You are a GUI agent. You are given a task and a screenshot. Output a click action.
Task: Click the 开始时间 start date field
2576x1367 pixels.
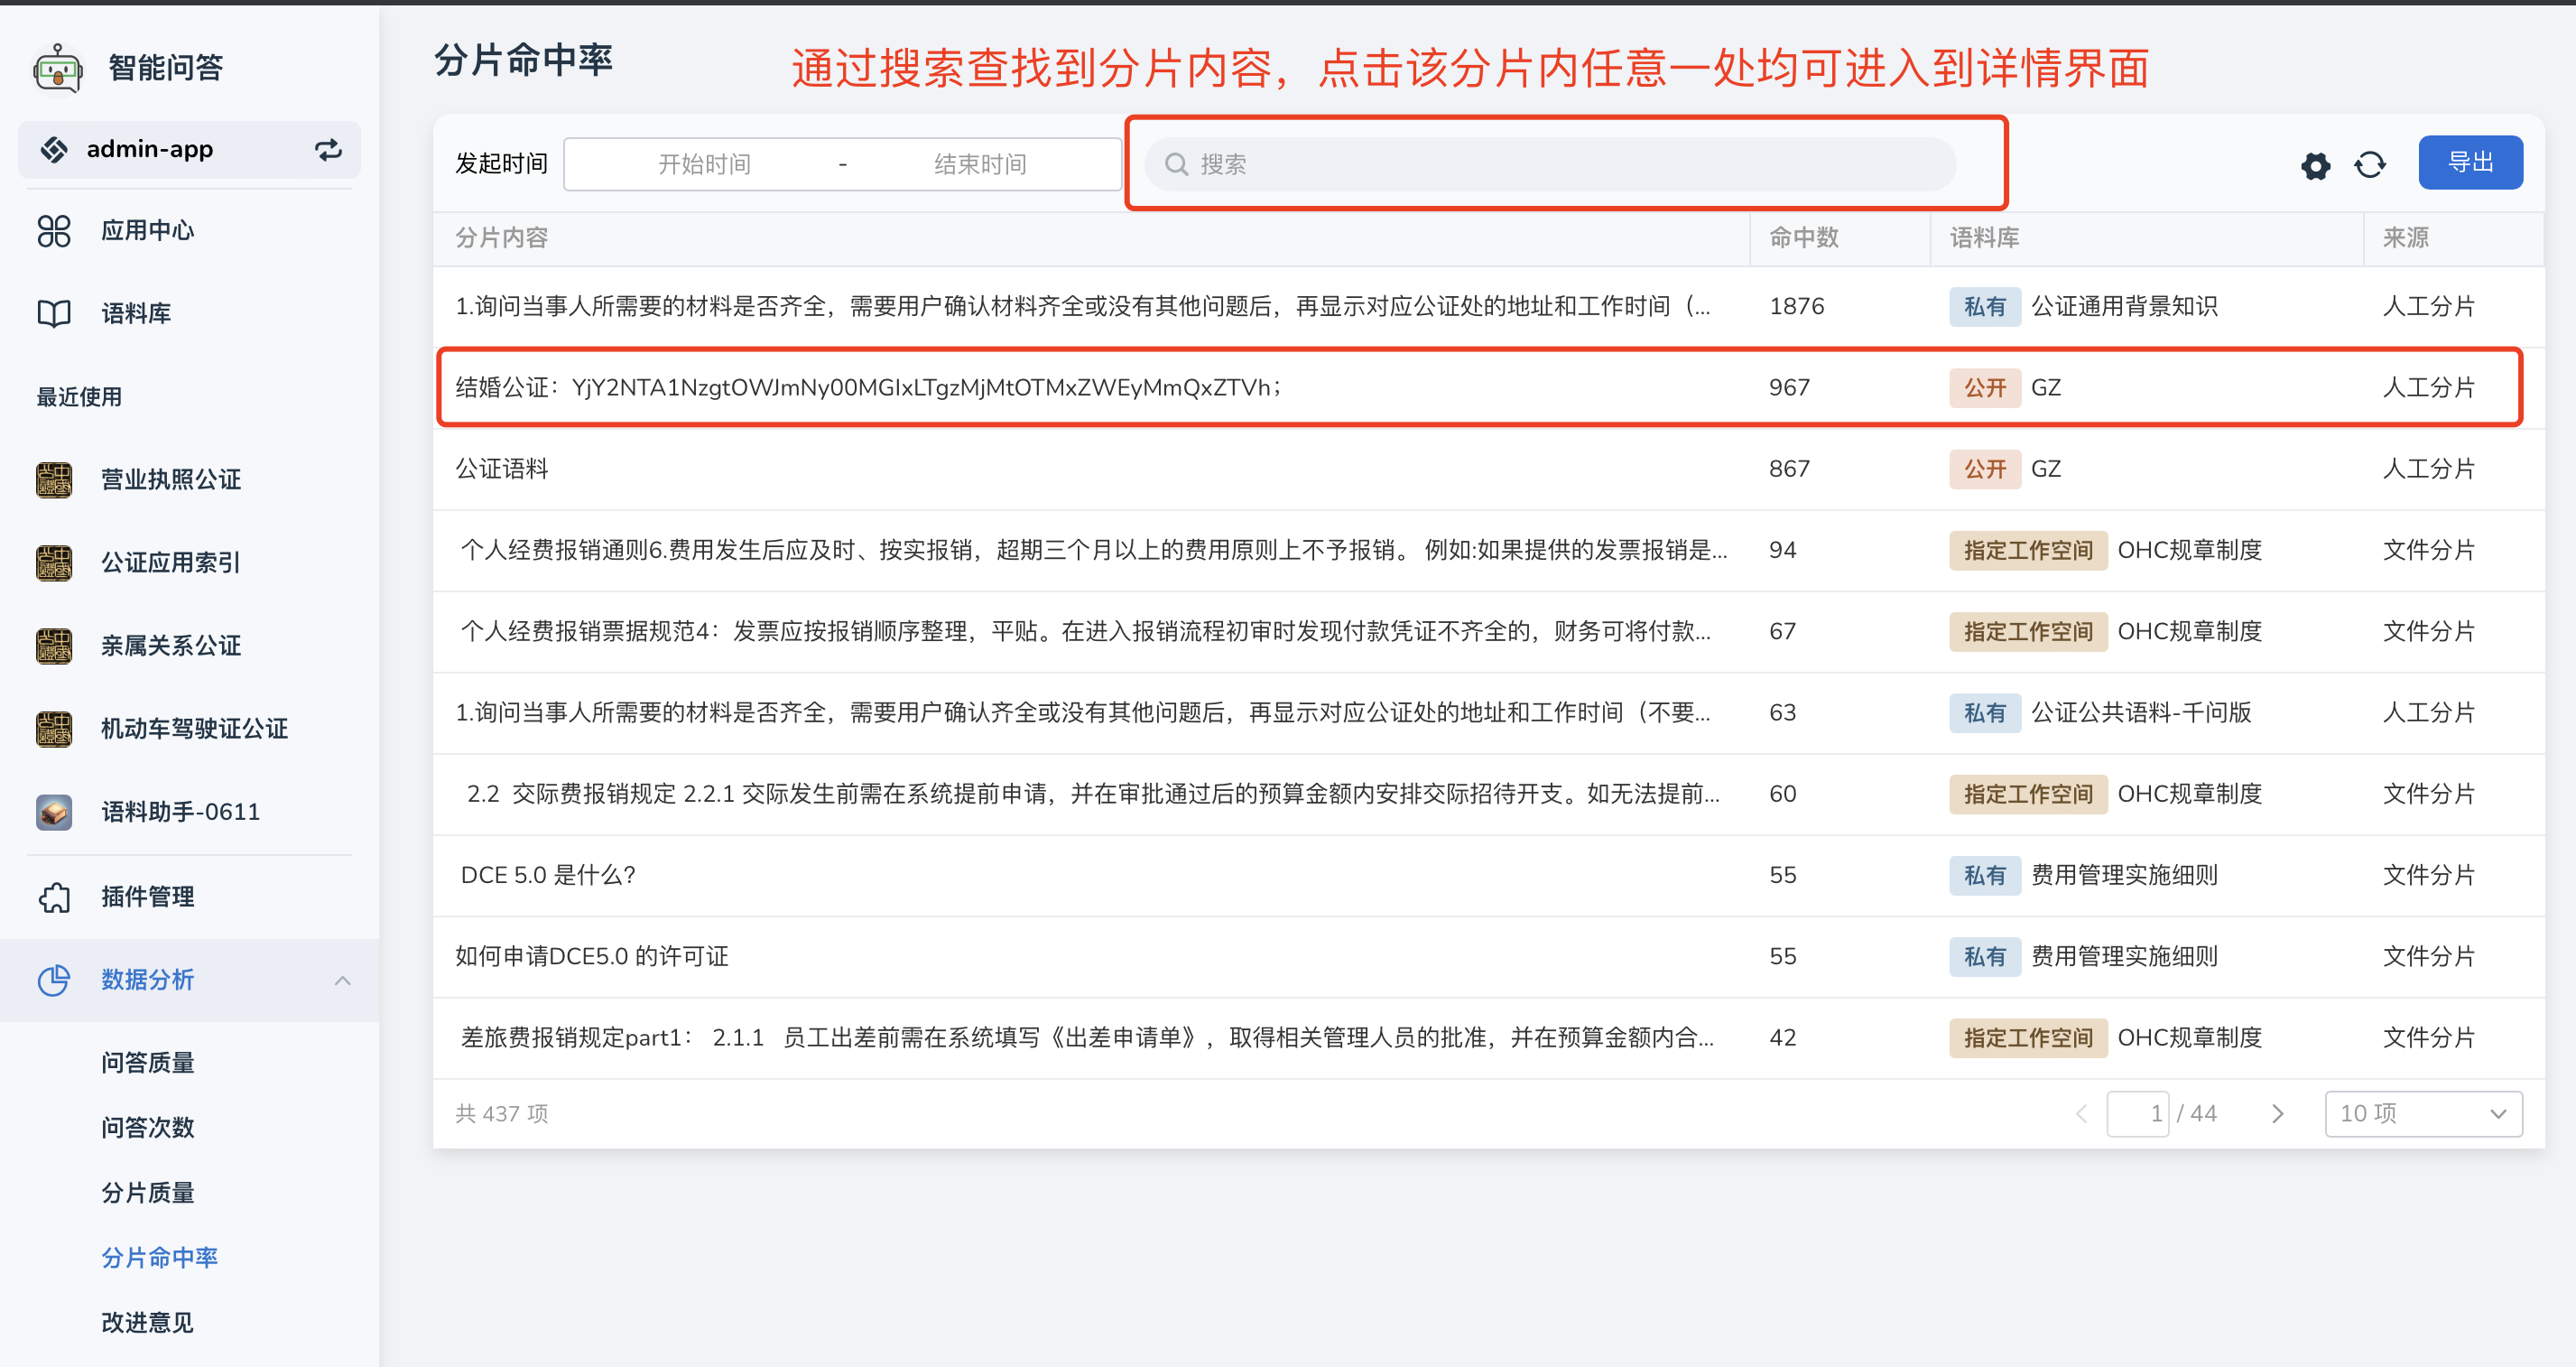pos(705,163)
